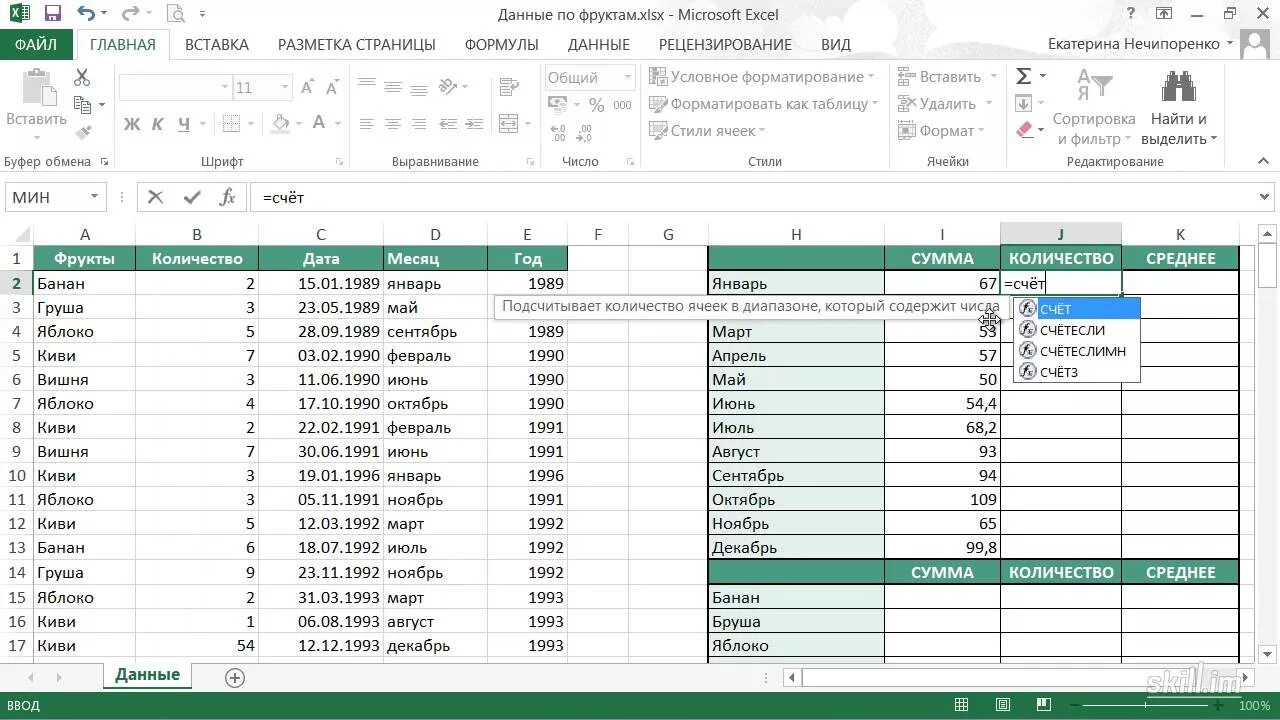This screenshot has width=1280, height=720.
Task: Click the AutoSum sigma icon
Action: click(1024, 77)
